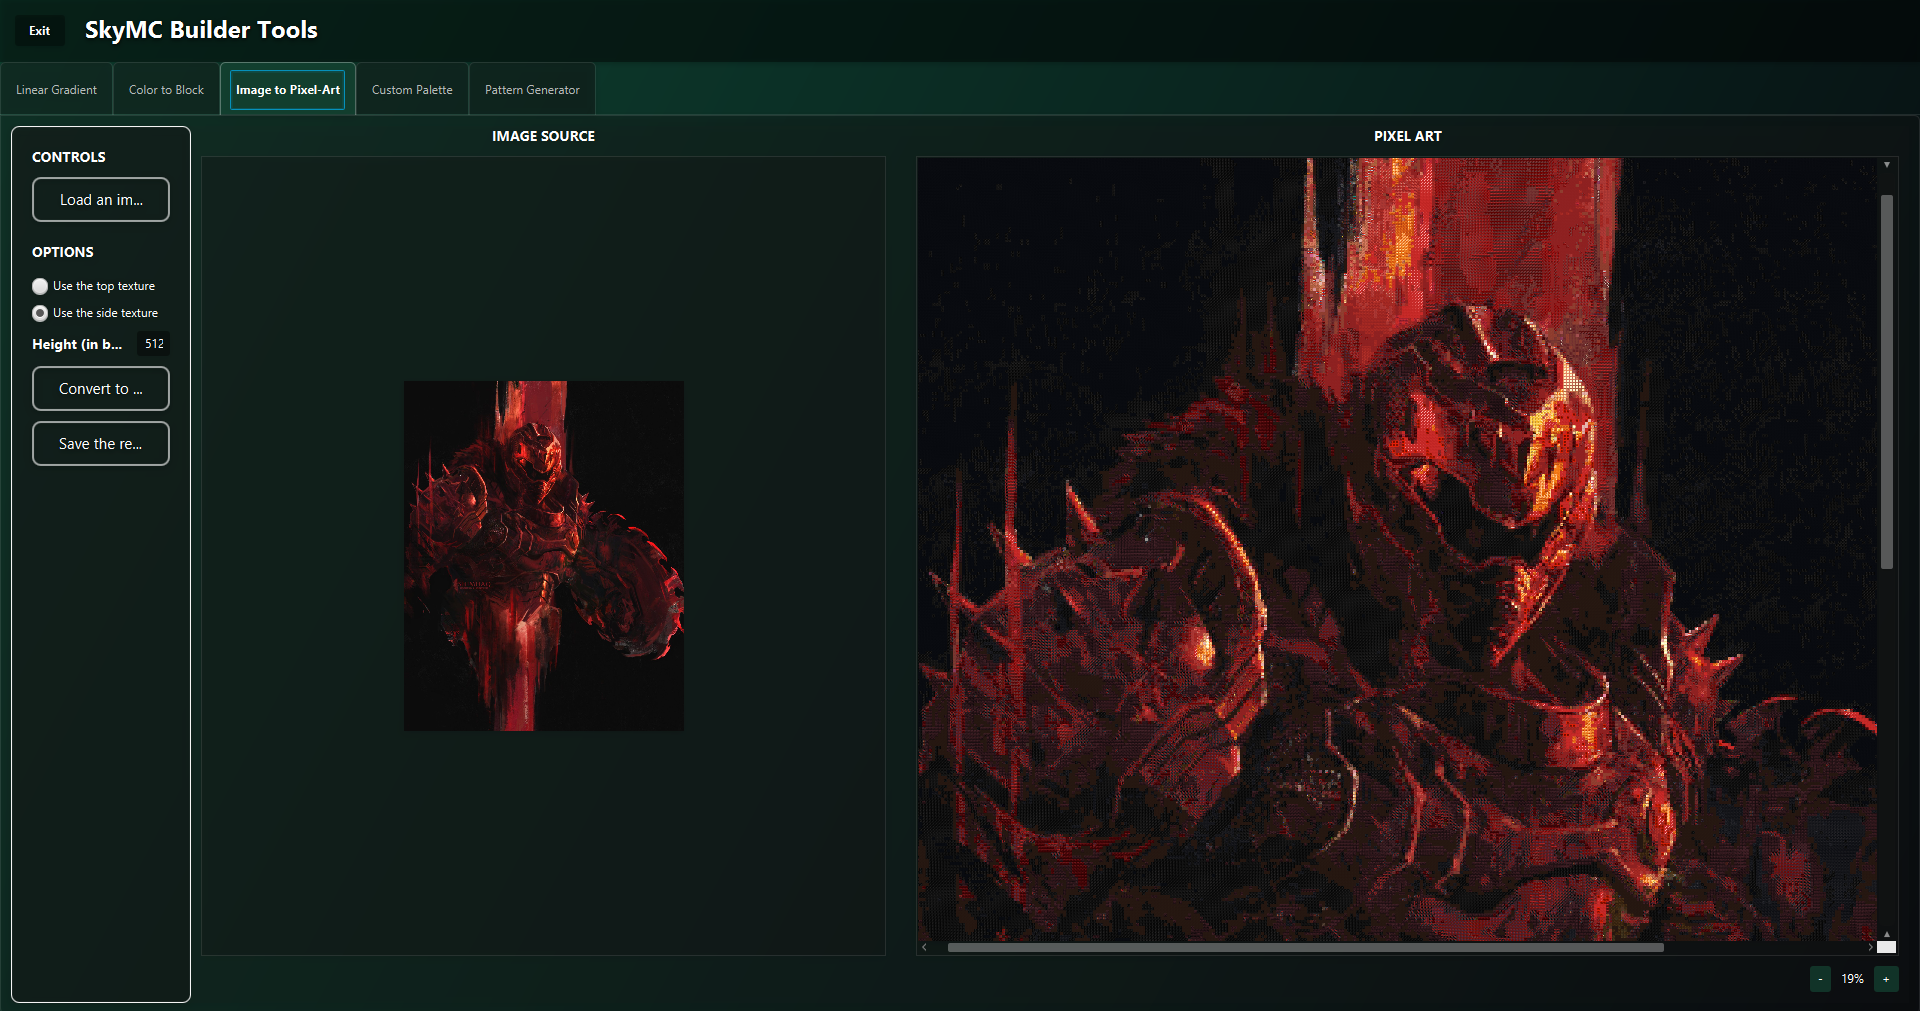
Task: Click the arrow at bottom of vertical scrollbar
Action: (1887, 934)
